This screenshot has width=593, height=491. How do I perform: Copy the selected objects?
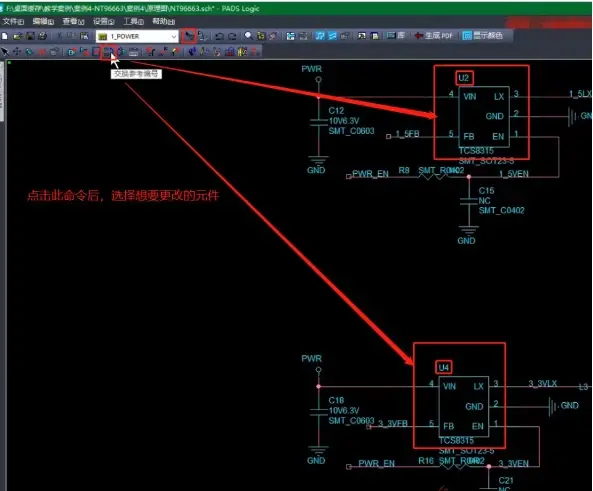tap(71, 36)
